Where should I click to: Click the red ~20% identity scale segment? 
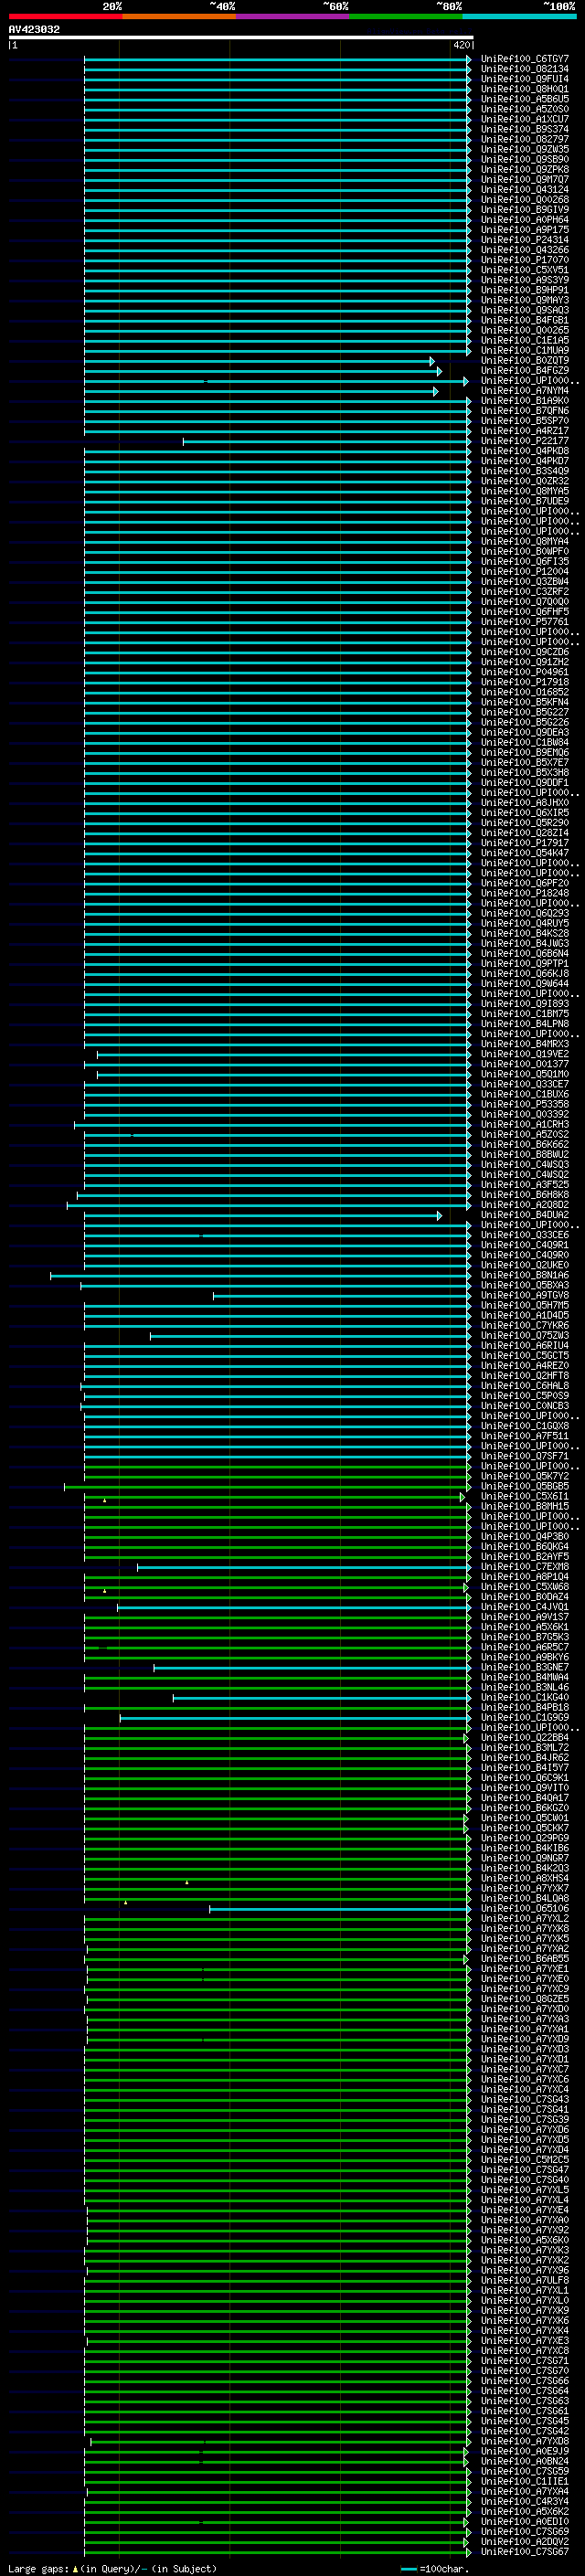pos(65,16)
